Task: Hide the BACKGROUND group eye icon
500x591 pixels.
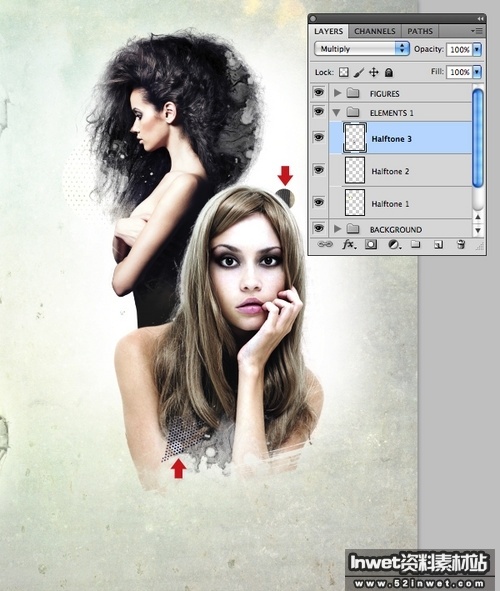Action: 319,228
